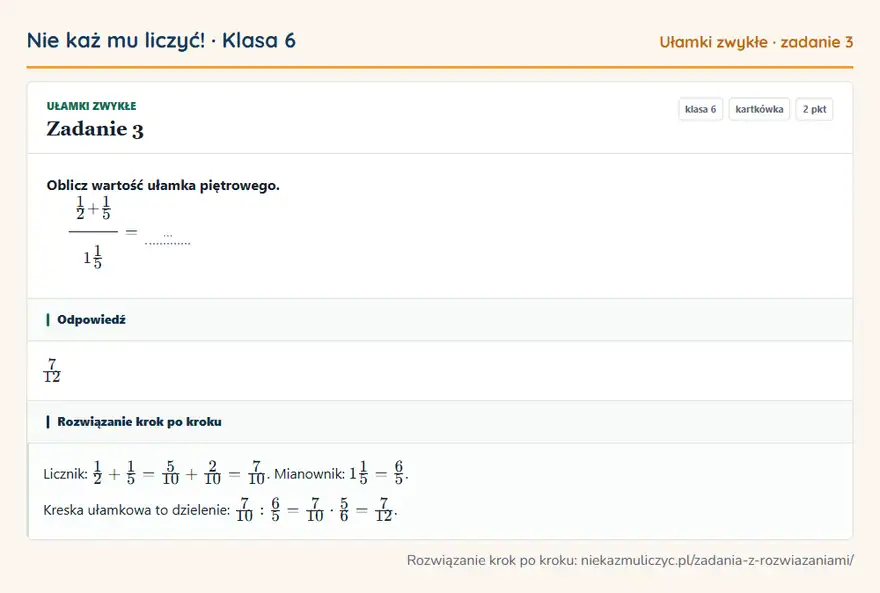Click the dotted answer blank after equals sign
The height and width of the screenshot is (593, 880).
pos(168,239)
